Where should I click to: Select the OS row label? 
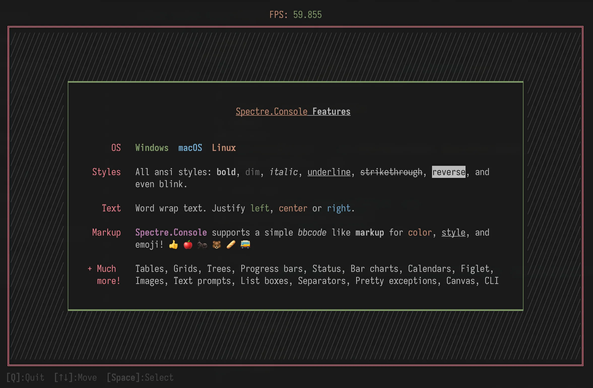coord(116,147)
